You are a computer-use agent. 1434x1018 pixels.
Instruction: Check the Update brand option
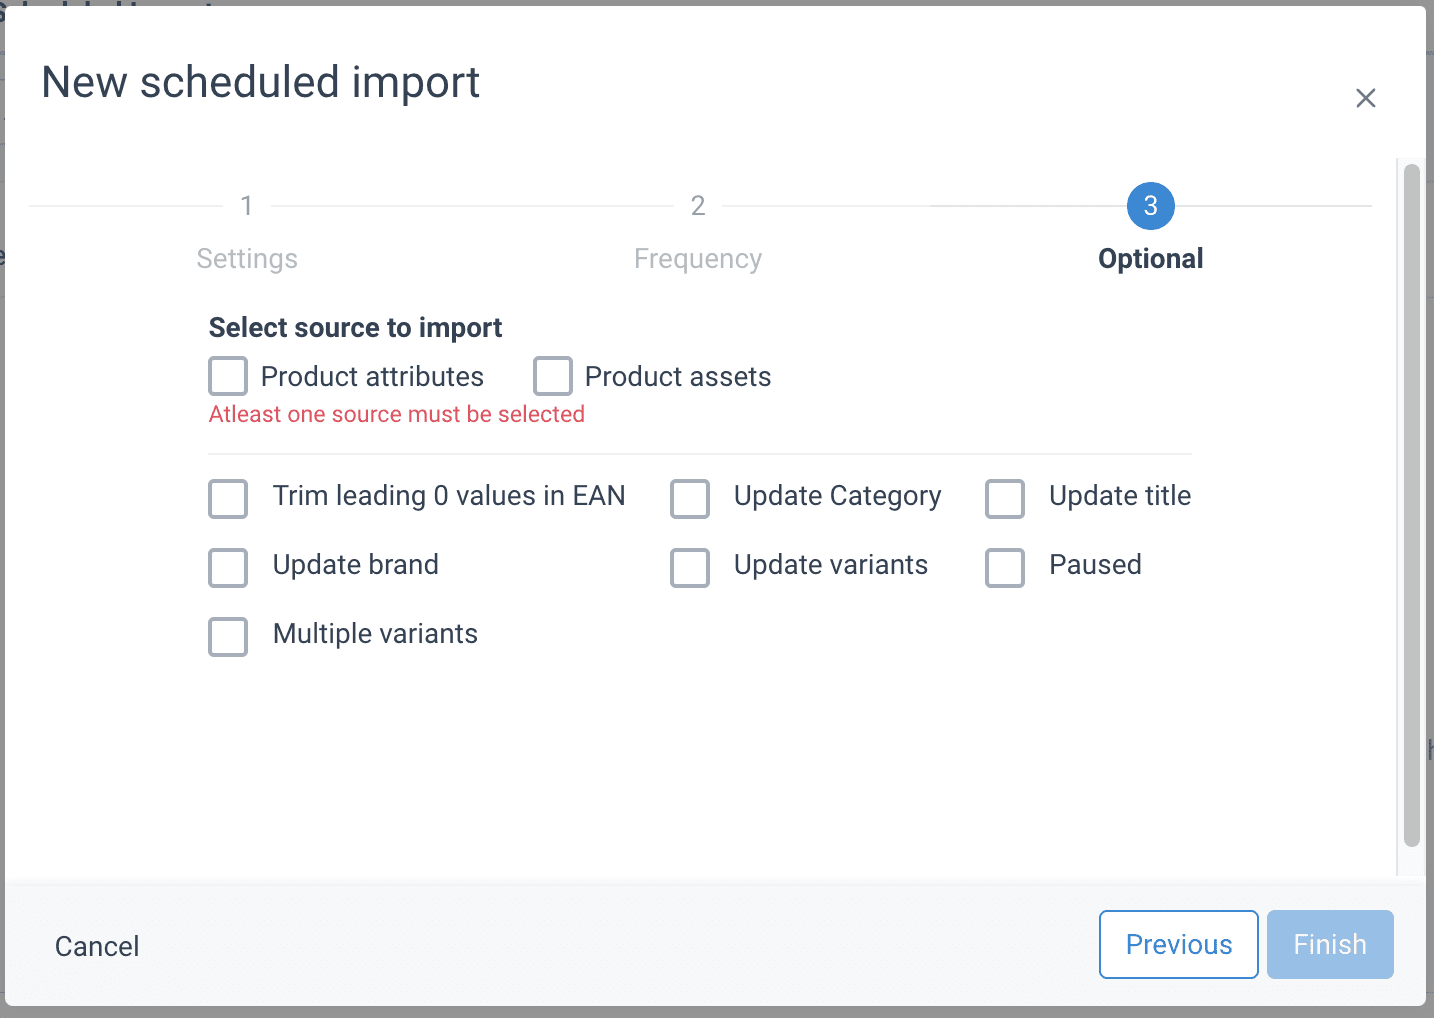coord(228,567)
